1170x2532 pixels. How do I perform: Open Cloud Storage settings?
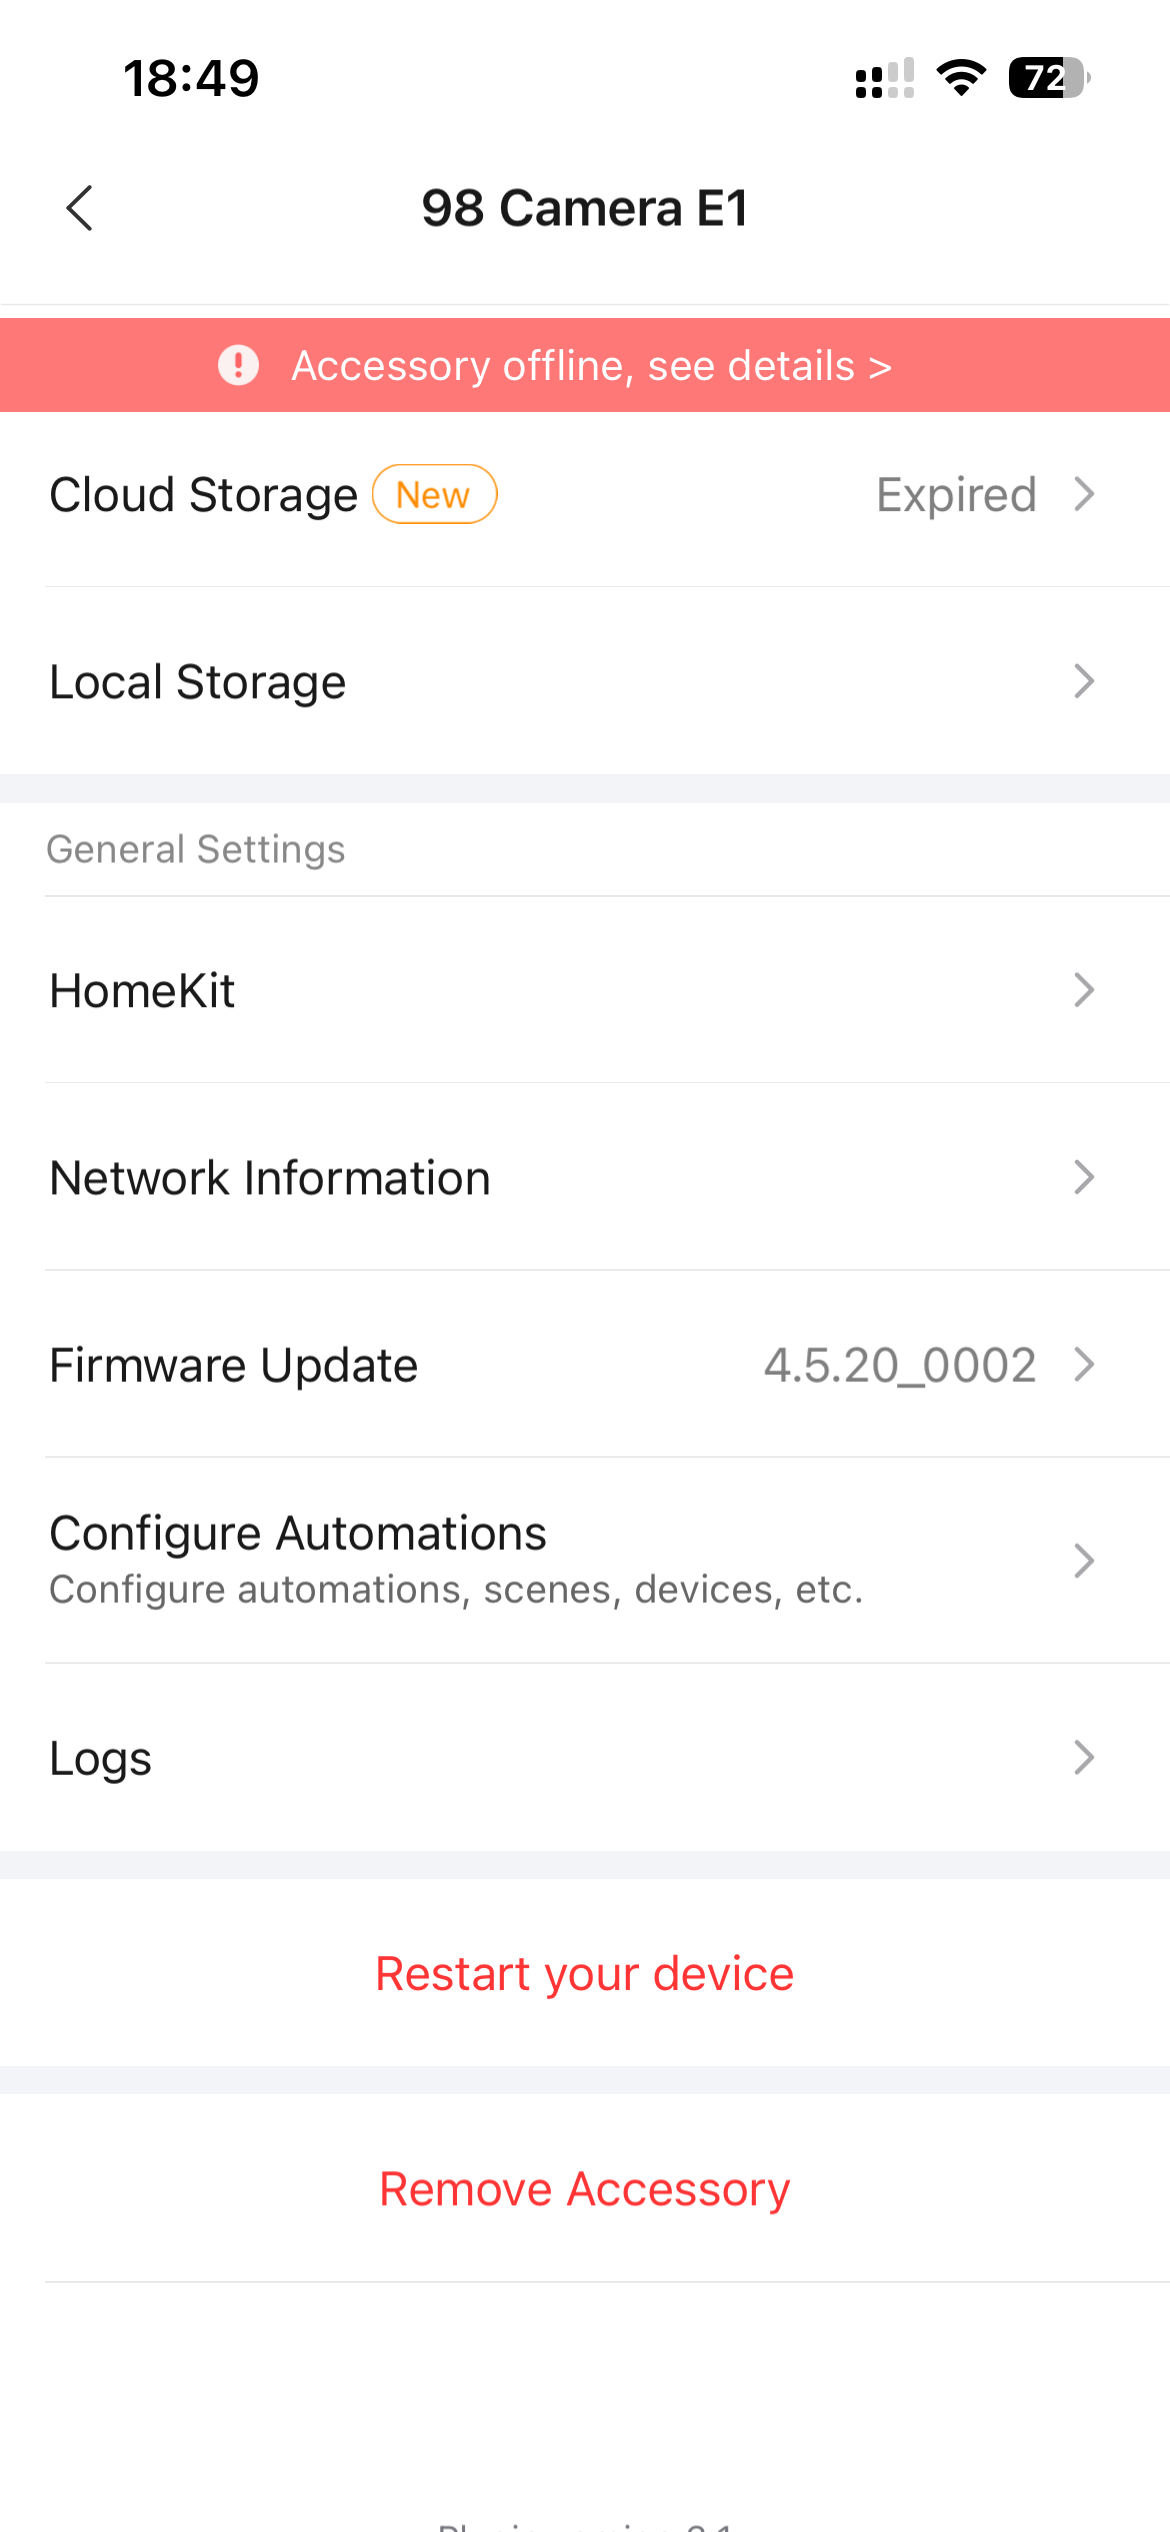204,495
